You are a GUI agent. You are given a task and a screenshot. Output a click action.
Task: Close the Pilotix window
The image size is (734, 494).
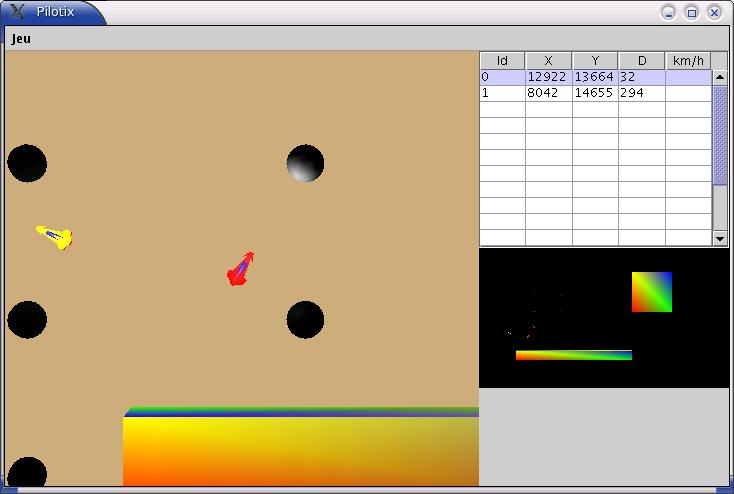[x=714, y=13]
